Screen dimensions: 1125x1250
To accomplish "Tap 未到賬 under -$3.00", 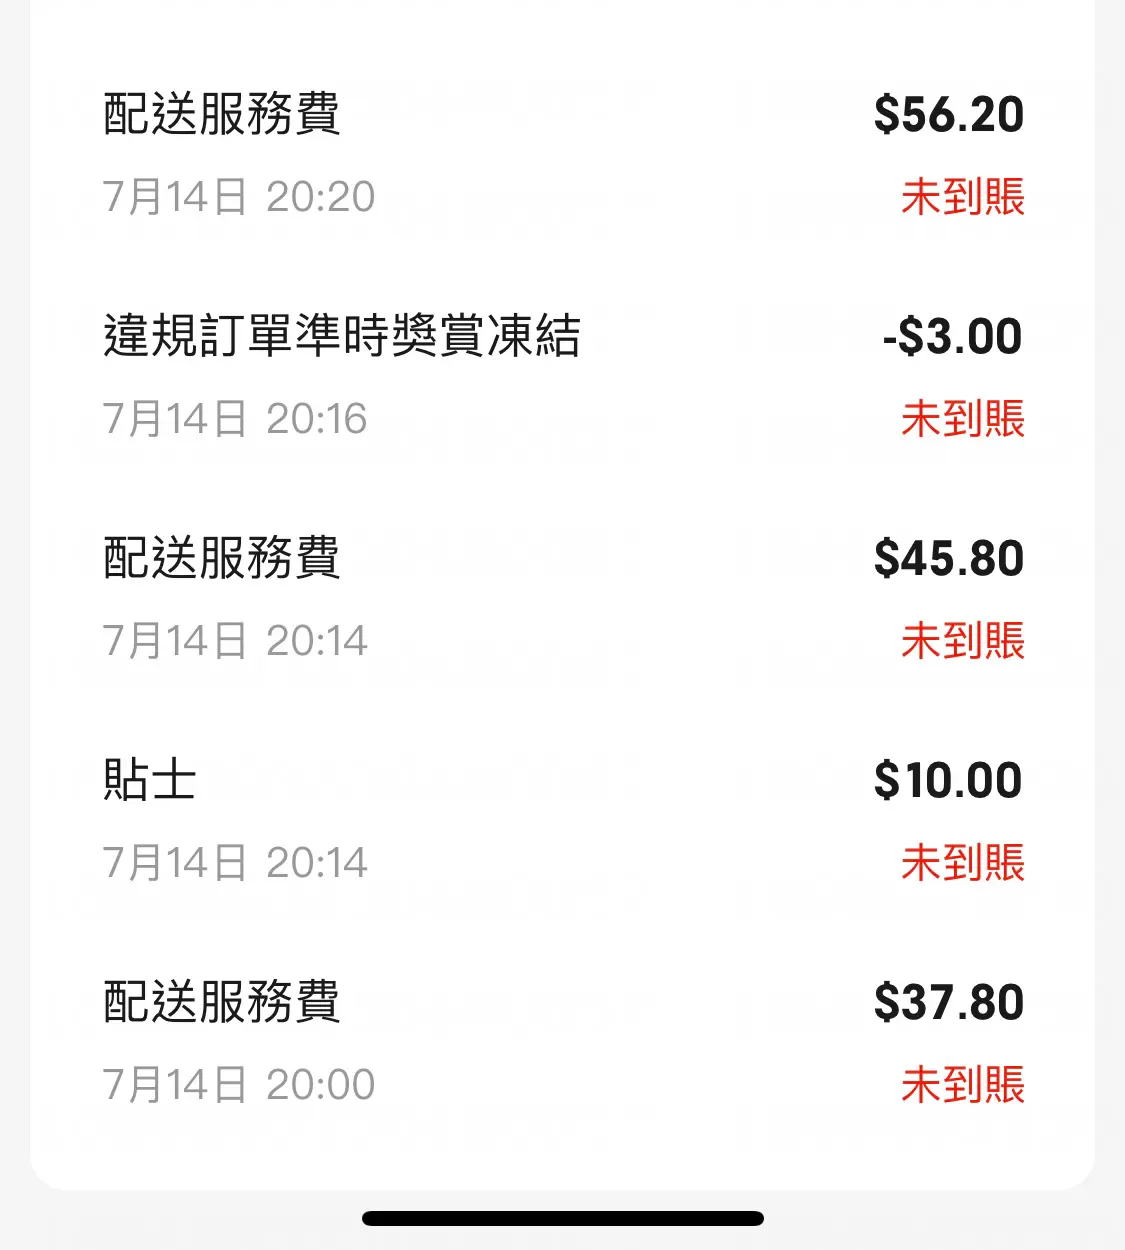I will pyautogui.click(x=963, y=418).
